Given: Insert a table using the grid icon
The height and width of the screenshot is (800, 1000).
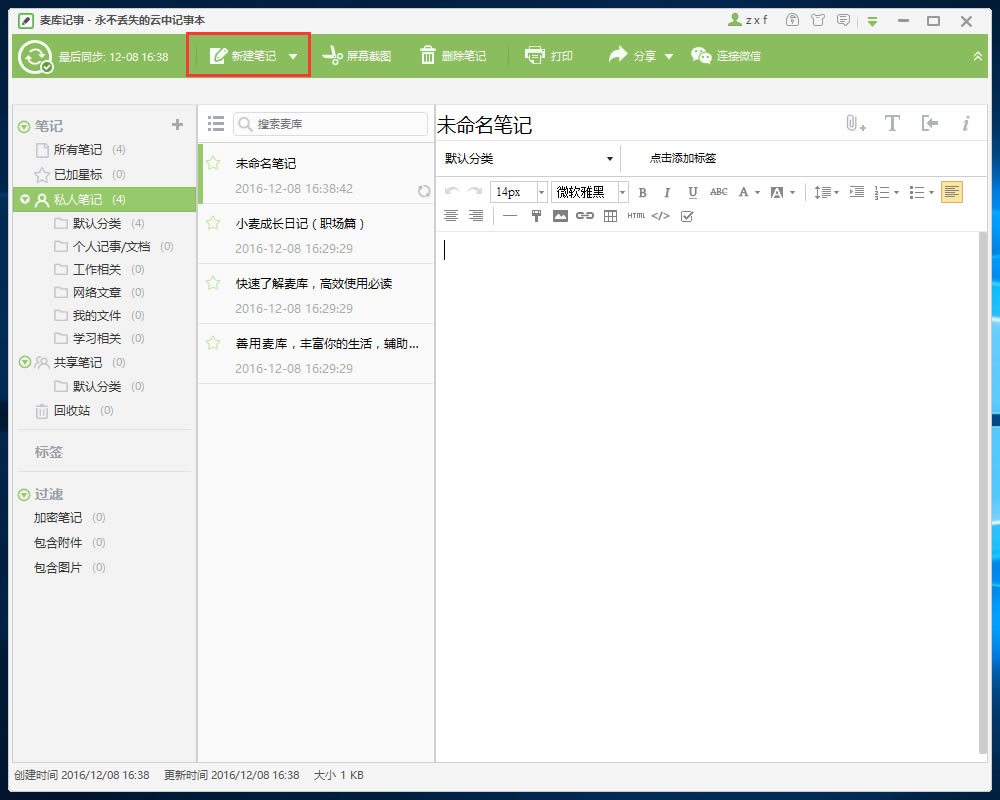Looking at the screenshot, I should tap(610, 215).
